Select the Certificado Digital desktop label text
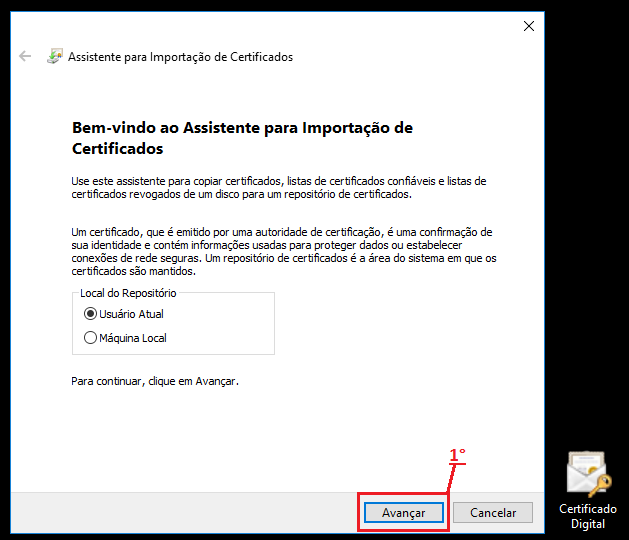The width and height of the screenshot is (629, 540). [587, 516]
